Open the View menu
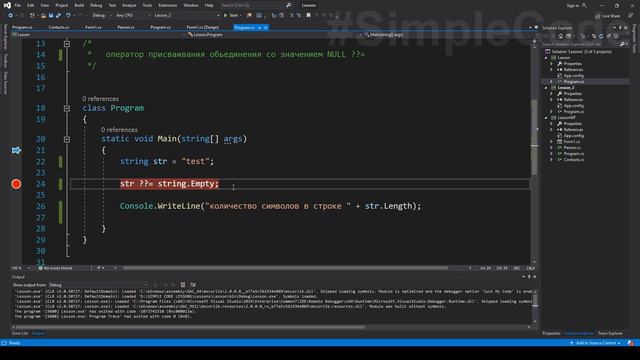The image size is (640, 360). coord(44,5)
